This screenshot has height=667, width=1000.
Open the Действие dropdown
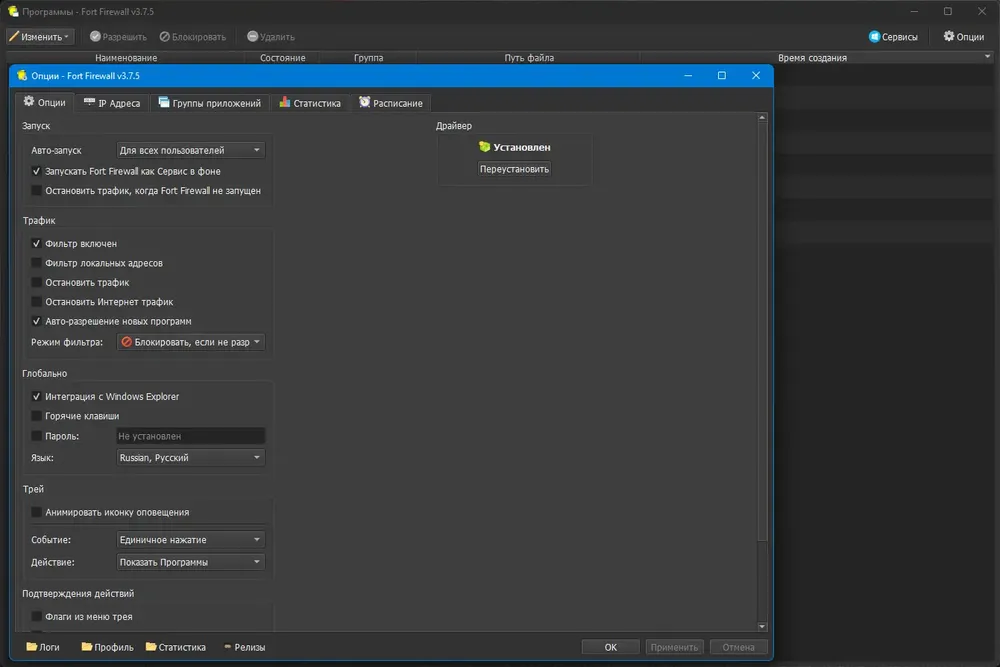(191, 562)
